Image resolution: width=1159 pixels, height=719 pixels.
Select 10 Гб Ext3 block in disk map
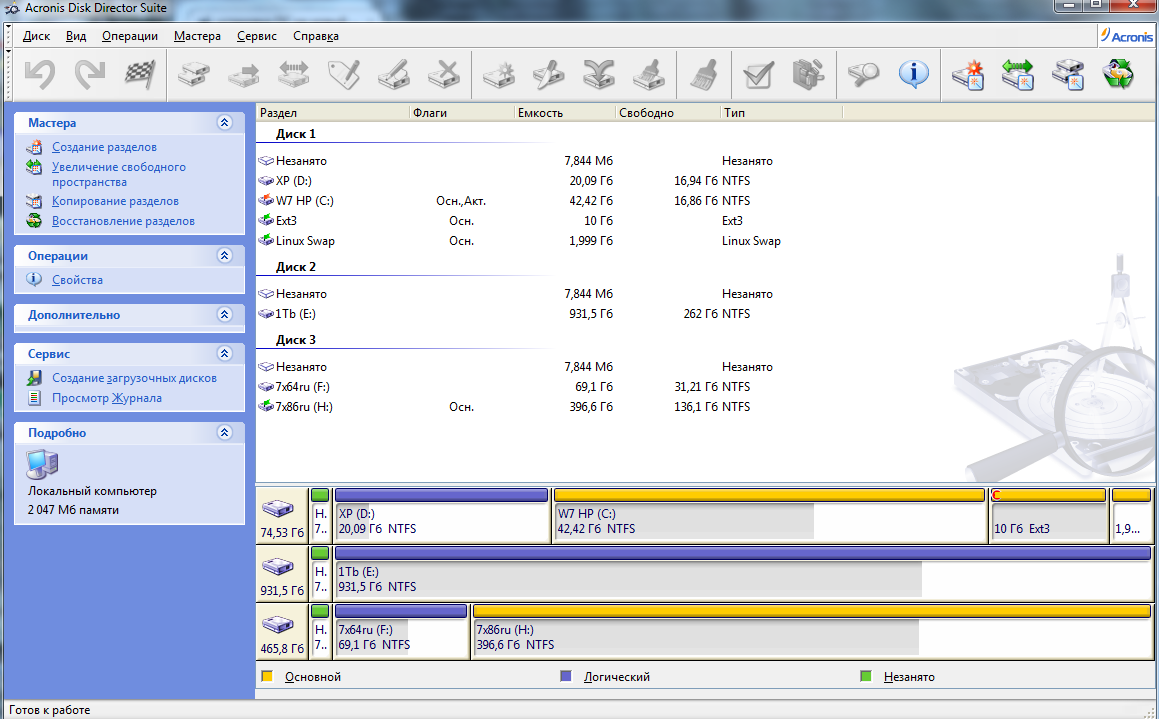[1048, 515]
